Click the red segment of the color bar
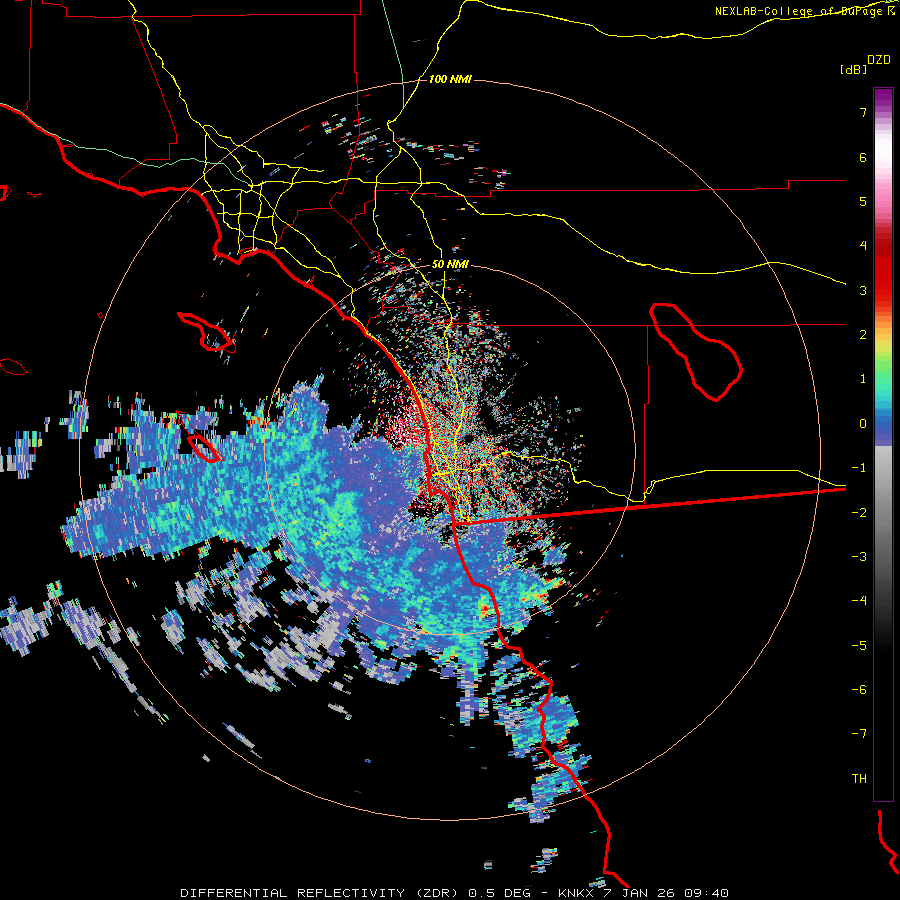Image resolution: width=900 pixels, height=900 pixels. coord(883,270)
